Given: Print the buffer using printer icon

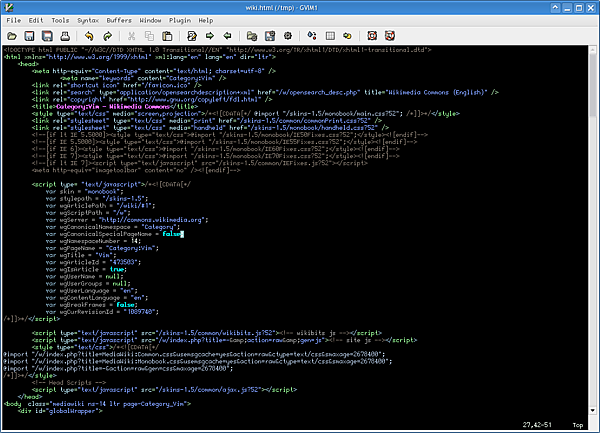Looking at the screenshot, I should pyautogui.click(x=64, y=35).
